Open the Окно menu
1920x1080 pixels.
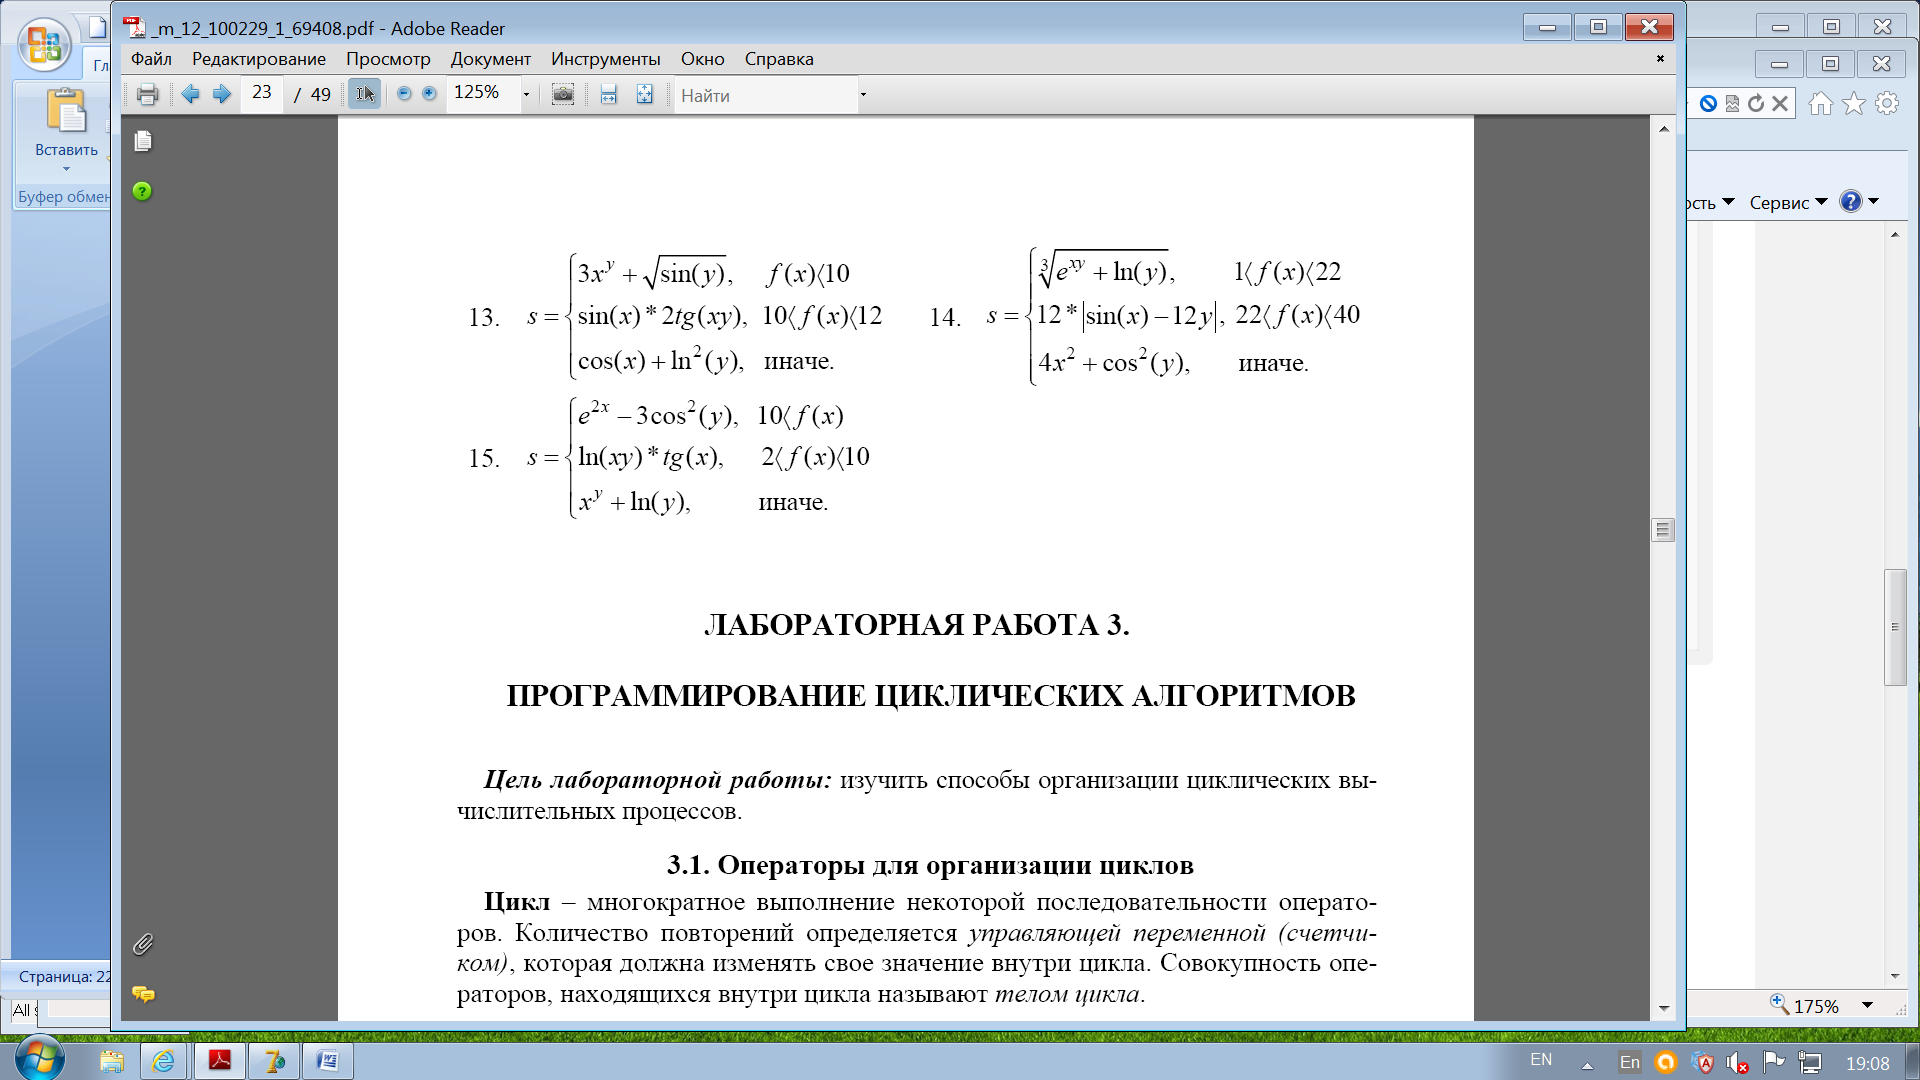point(702,59)
